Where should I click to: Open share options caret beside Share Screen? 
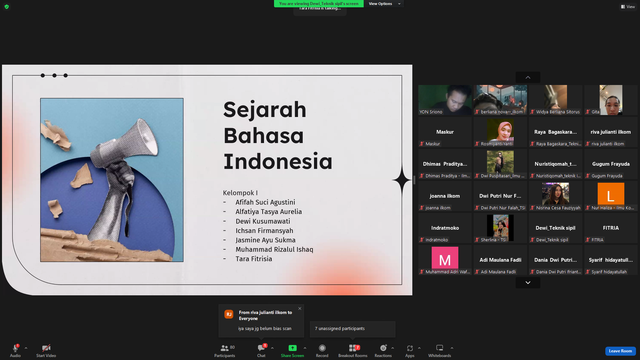(305, 348)
